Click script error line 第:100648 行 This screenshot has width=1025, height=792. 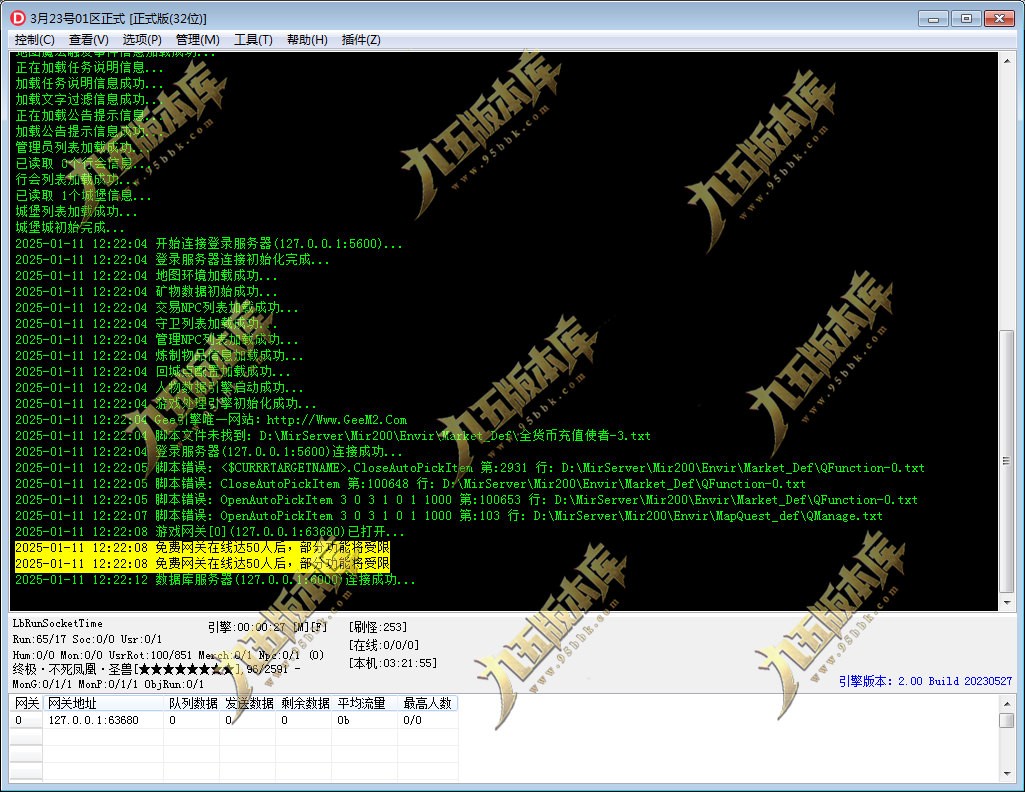(x=410, y=484)
